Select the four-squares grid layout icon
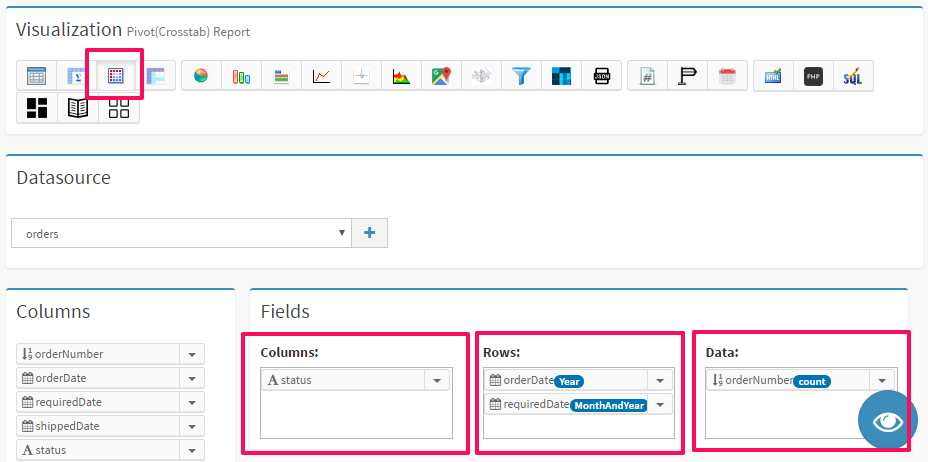This screenshot has width=928, height=462. 119,108
